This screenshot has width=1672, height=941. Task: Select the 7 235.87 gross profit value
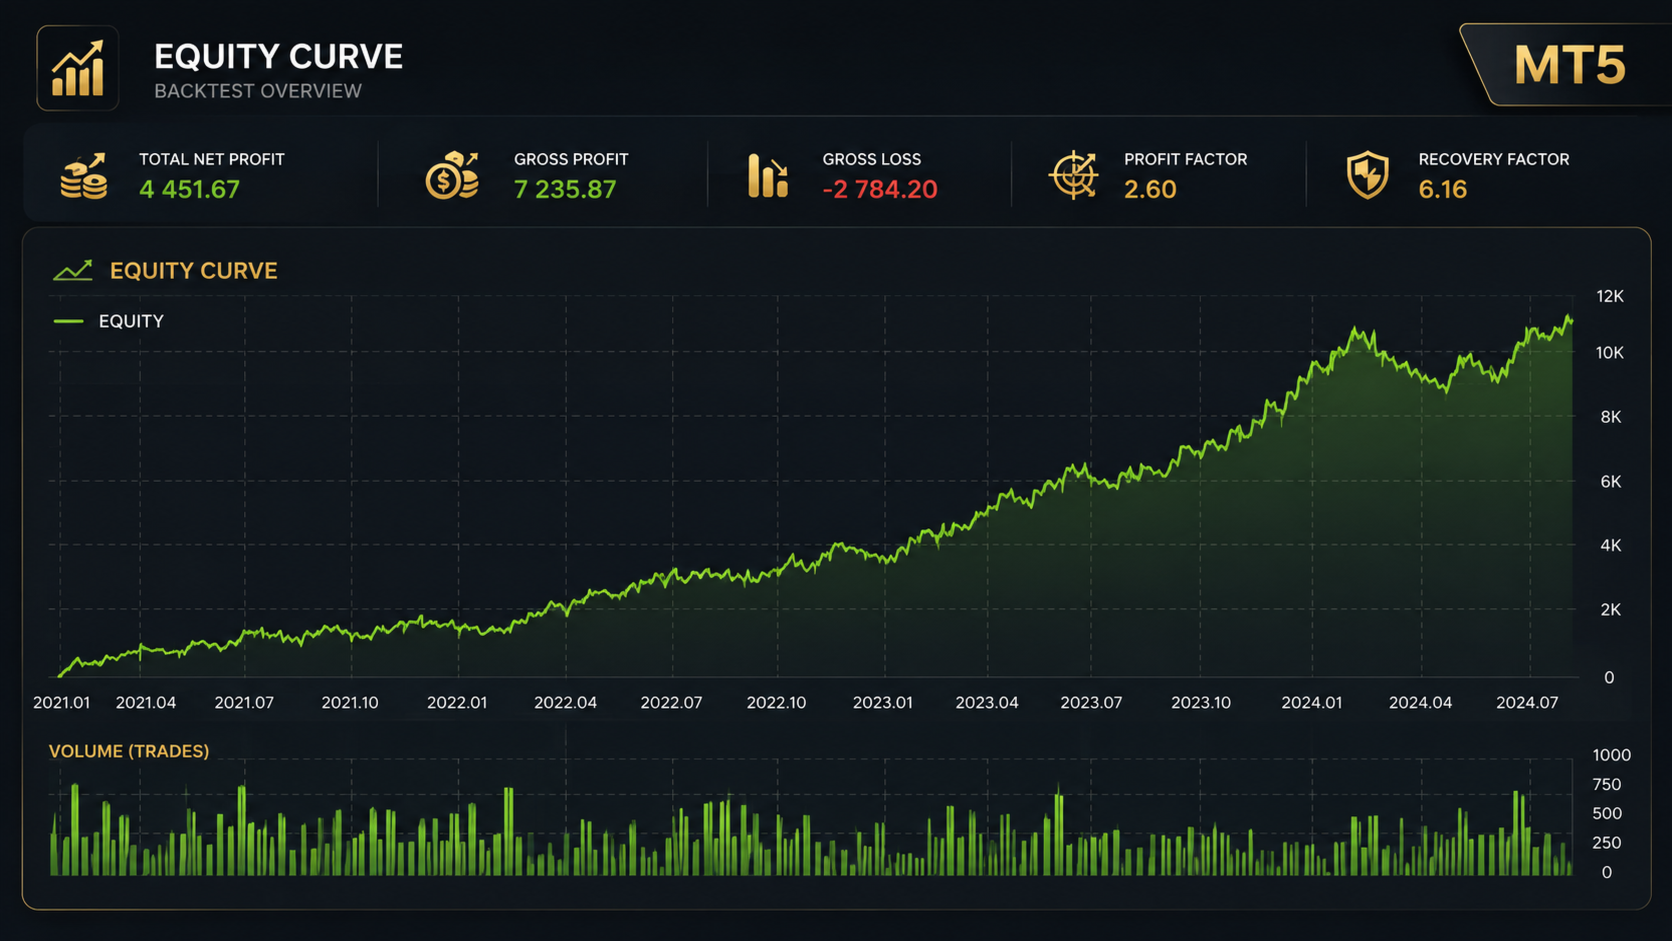coord(565,189)
